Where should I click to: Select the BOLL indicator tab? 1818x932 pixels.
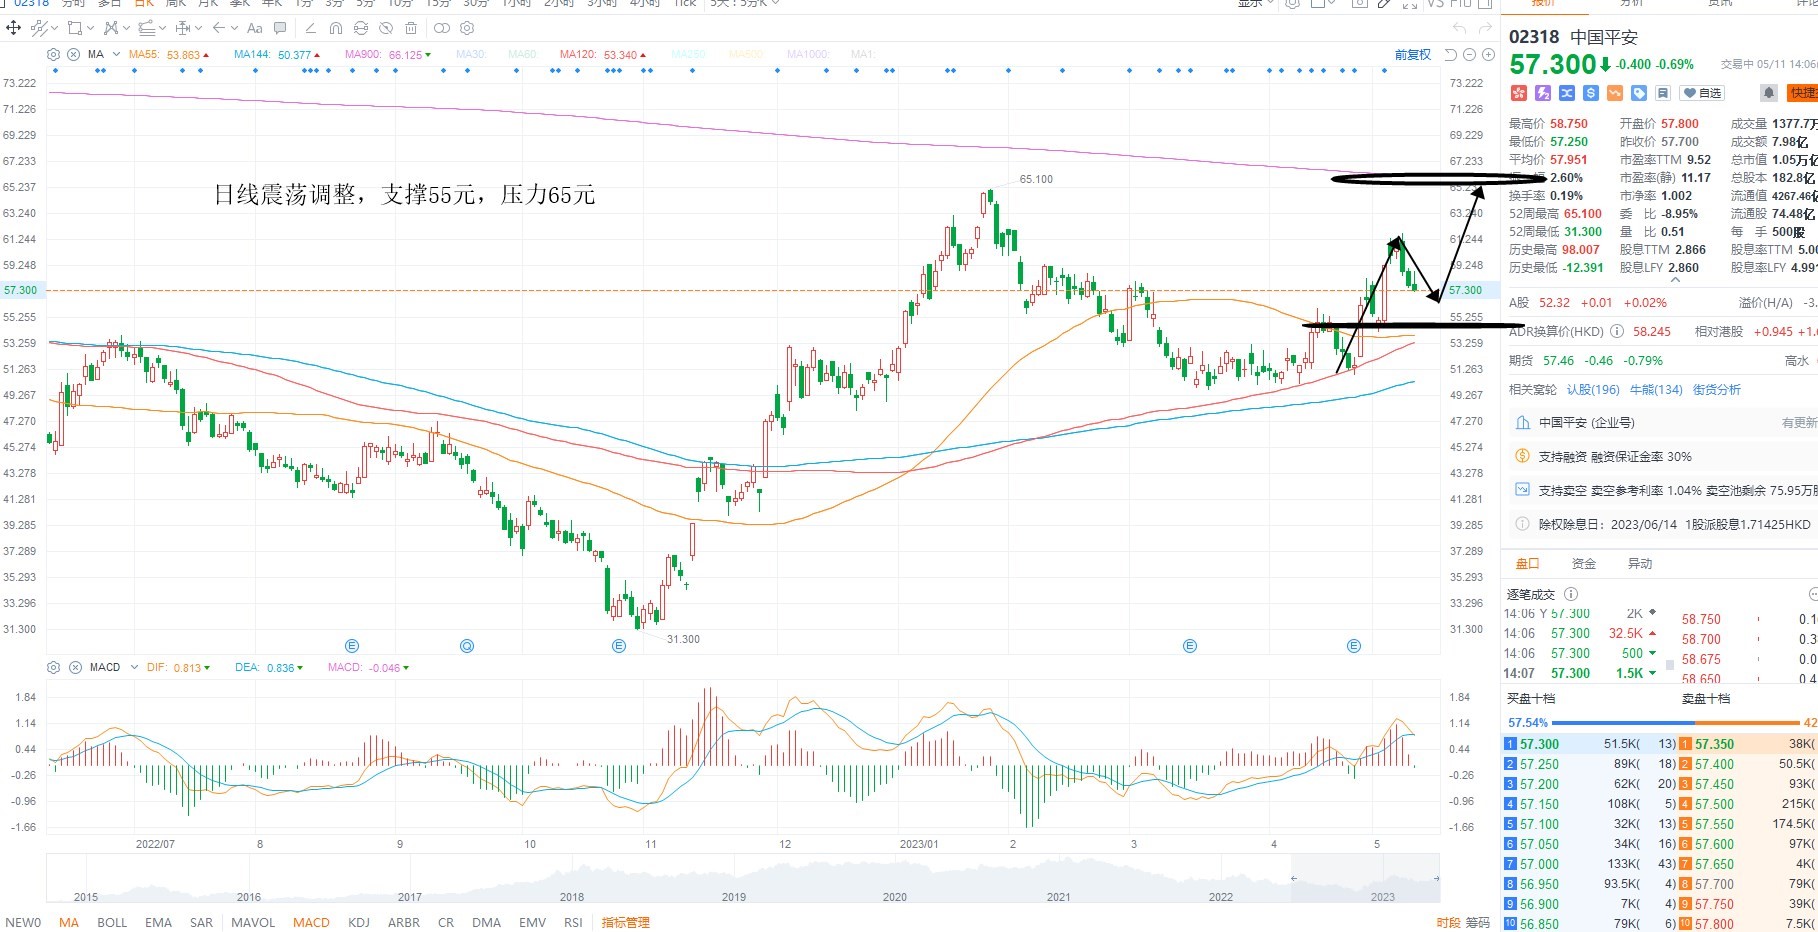click(112, 922)
